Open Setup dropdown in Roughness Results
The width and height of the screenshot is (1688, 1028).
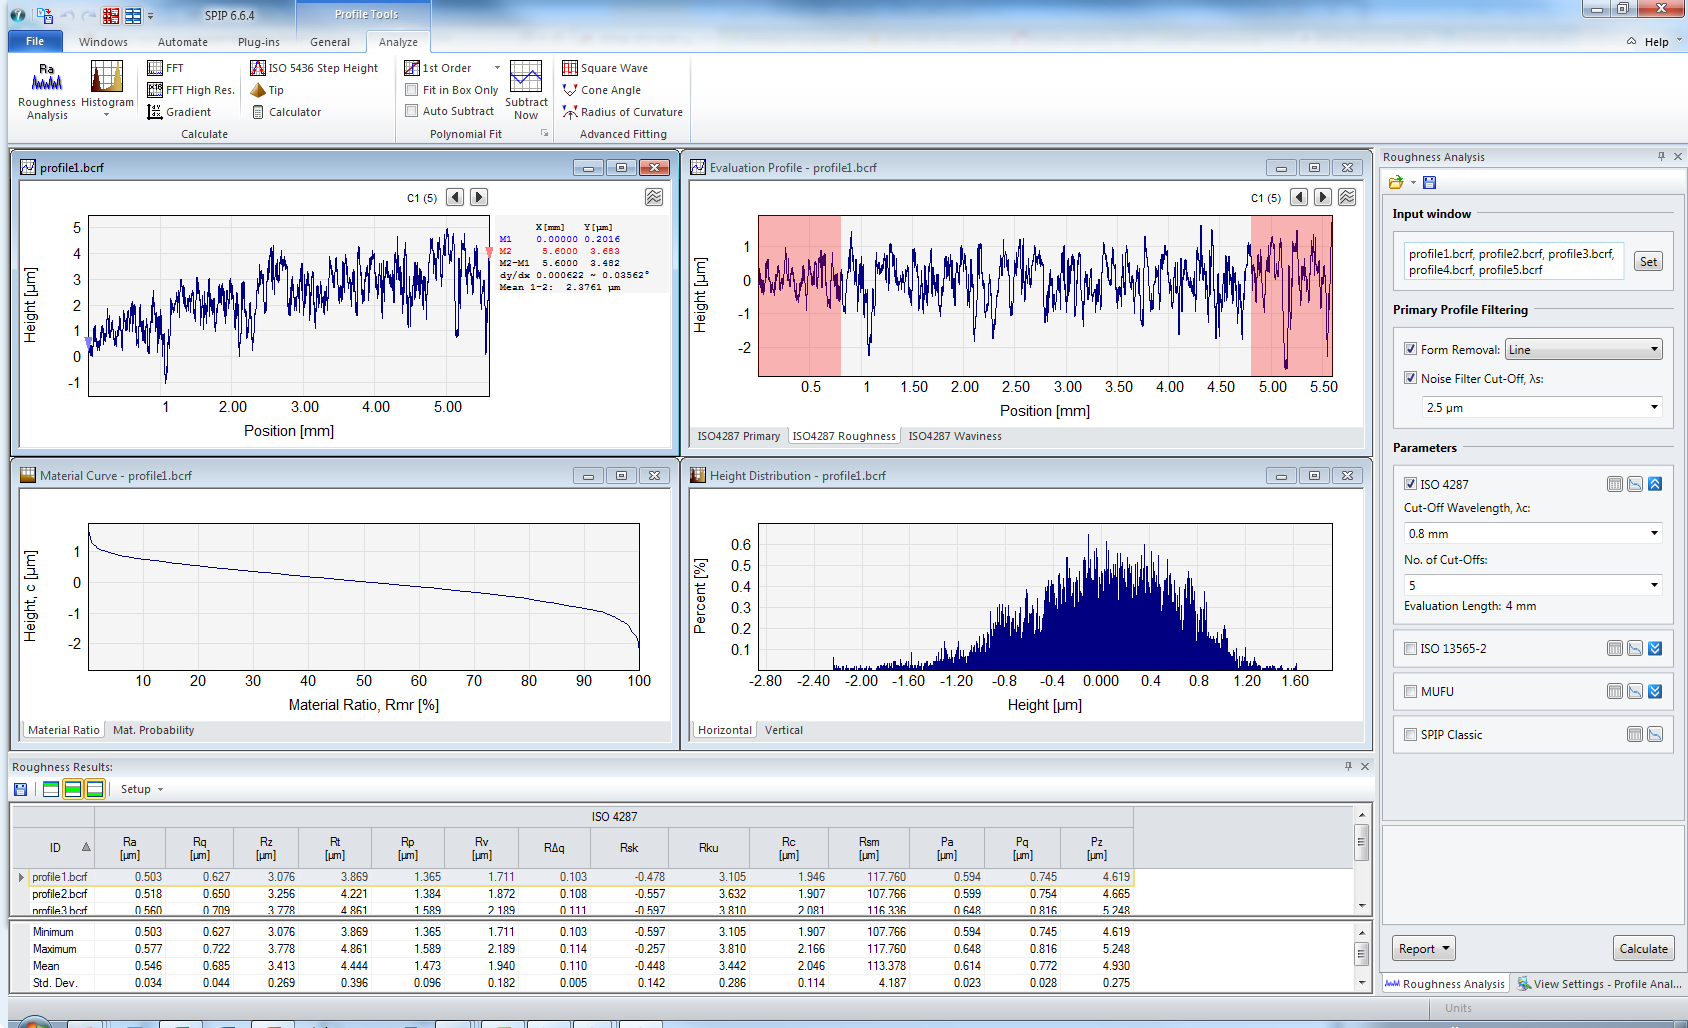pos(141,789)
